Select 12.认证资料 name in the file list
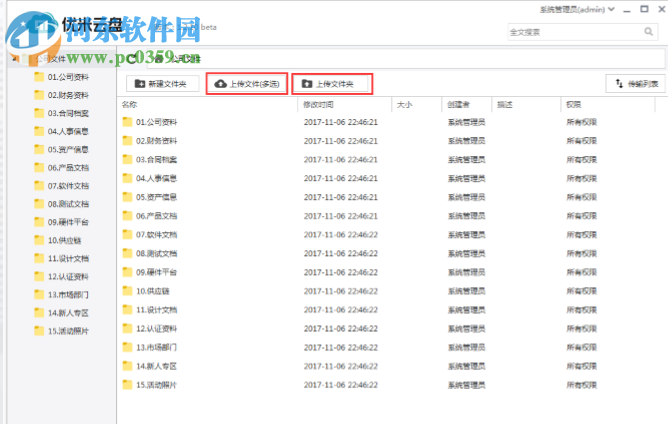This screenshot has height=424, width=668. (x=156, y=329)
